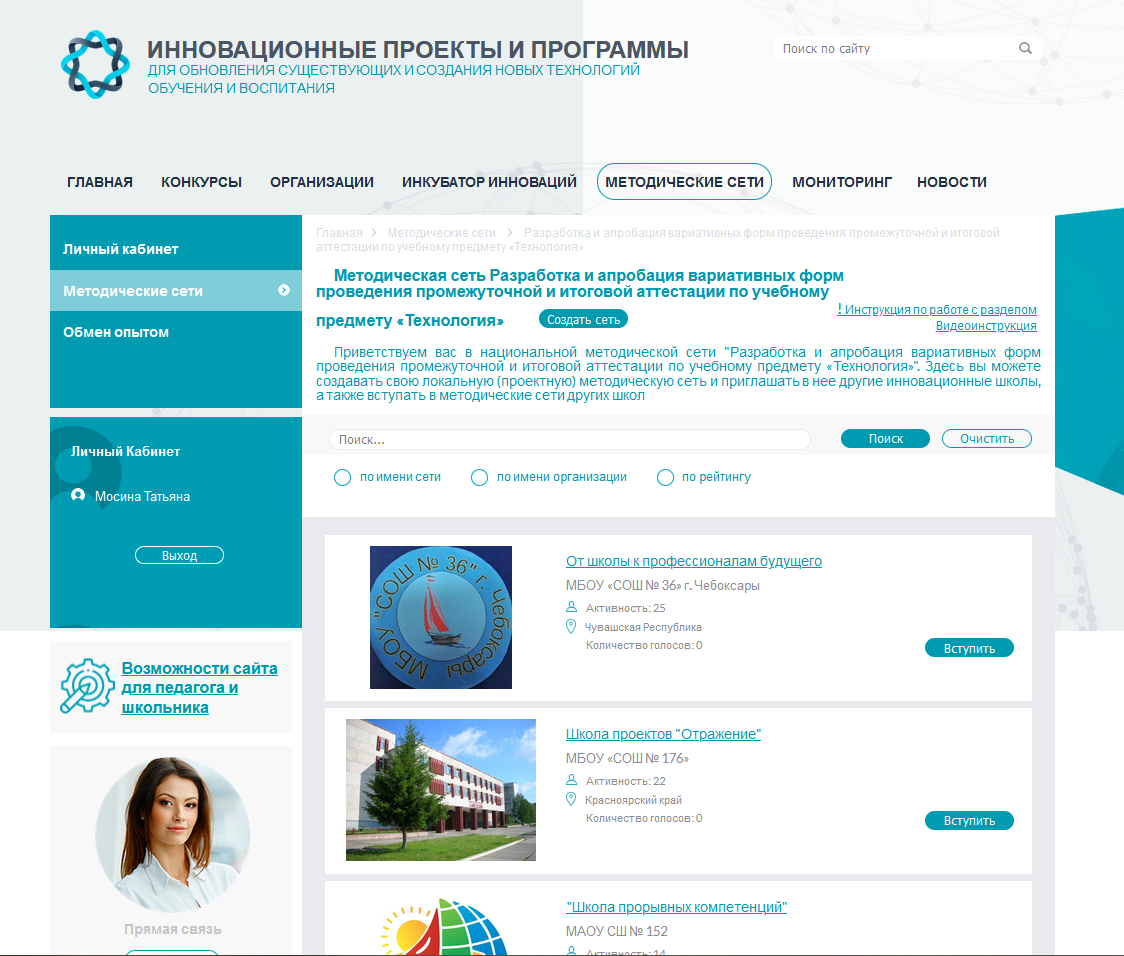Select the 'по рейтингу' radio option
Screen dimensions: 1124x956
(x=665, y=477)
